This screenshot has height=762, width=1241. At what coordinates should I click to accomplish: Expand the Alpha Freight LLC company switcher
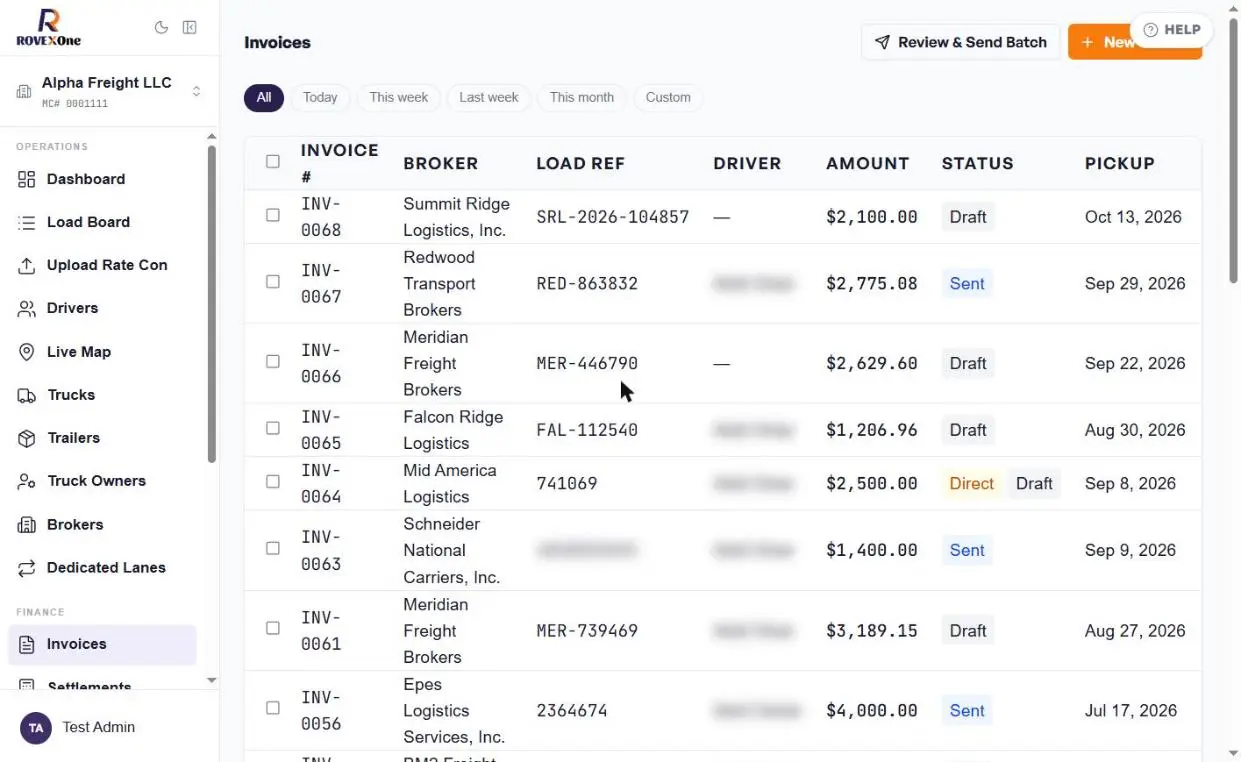coord(109,92)
